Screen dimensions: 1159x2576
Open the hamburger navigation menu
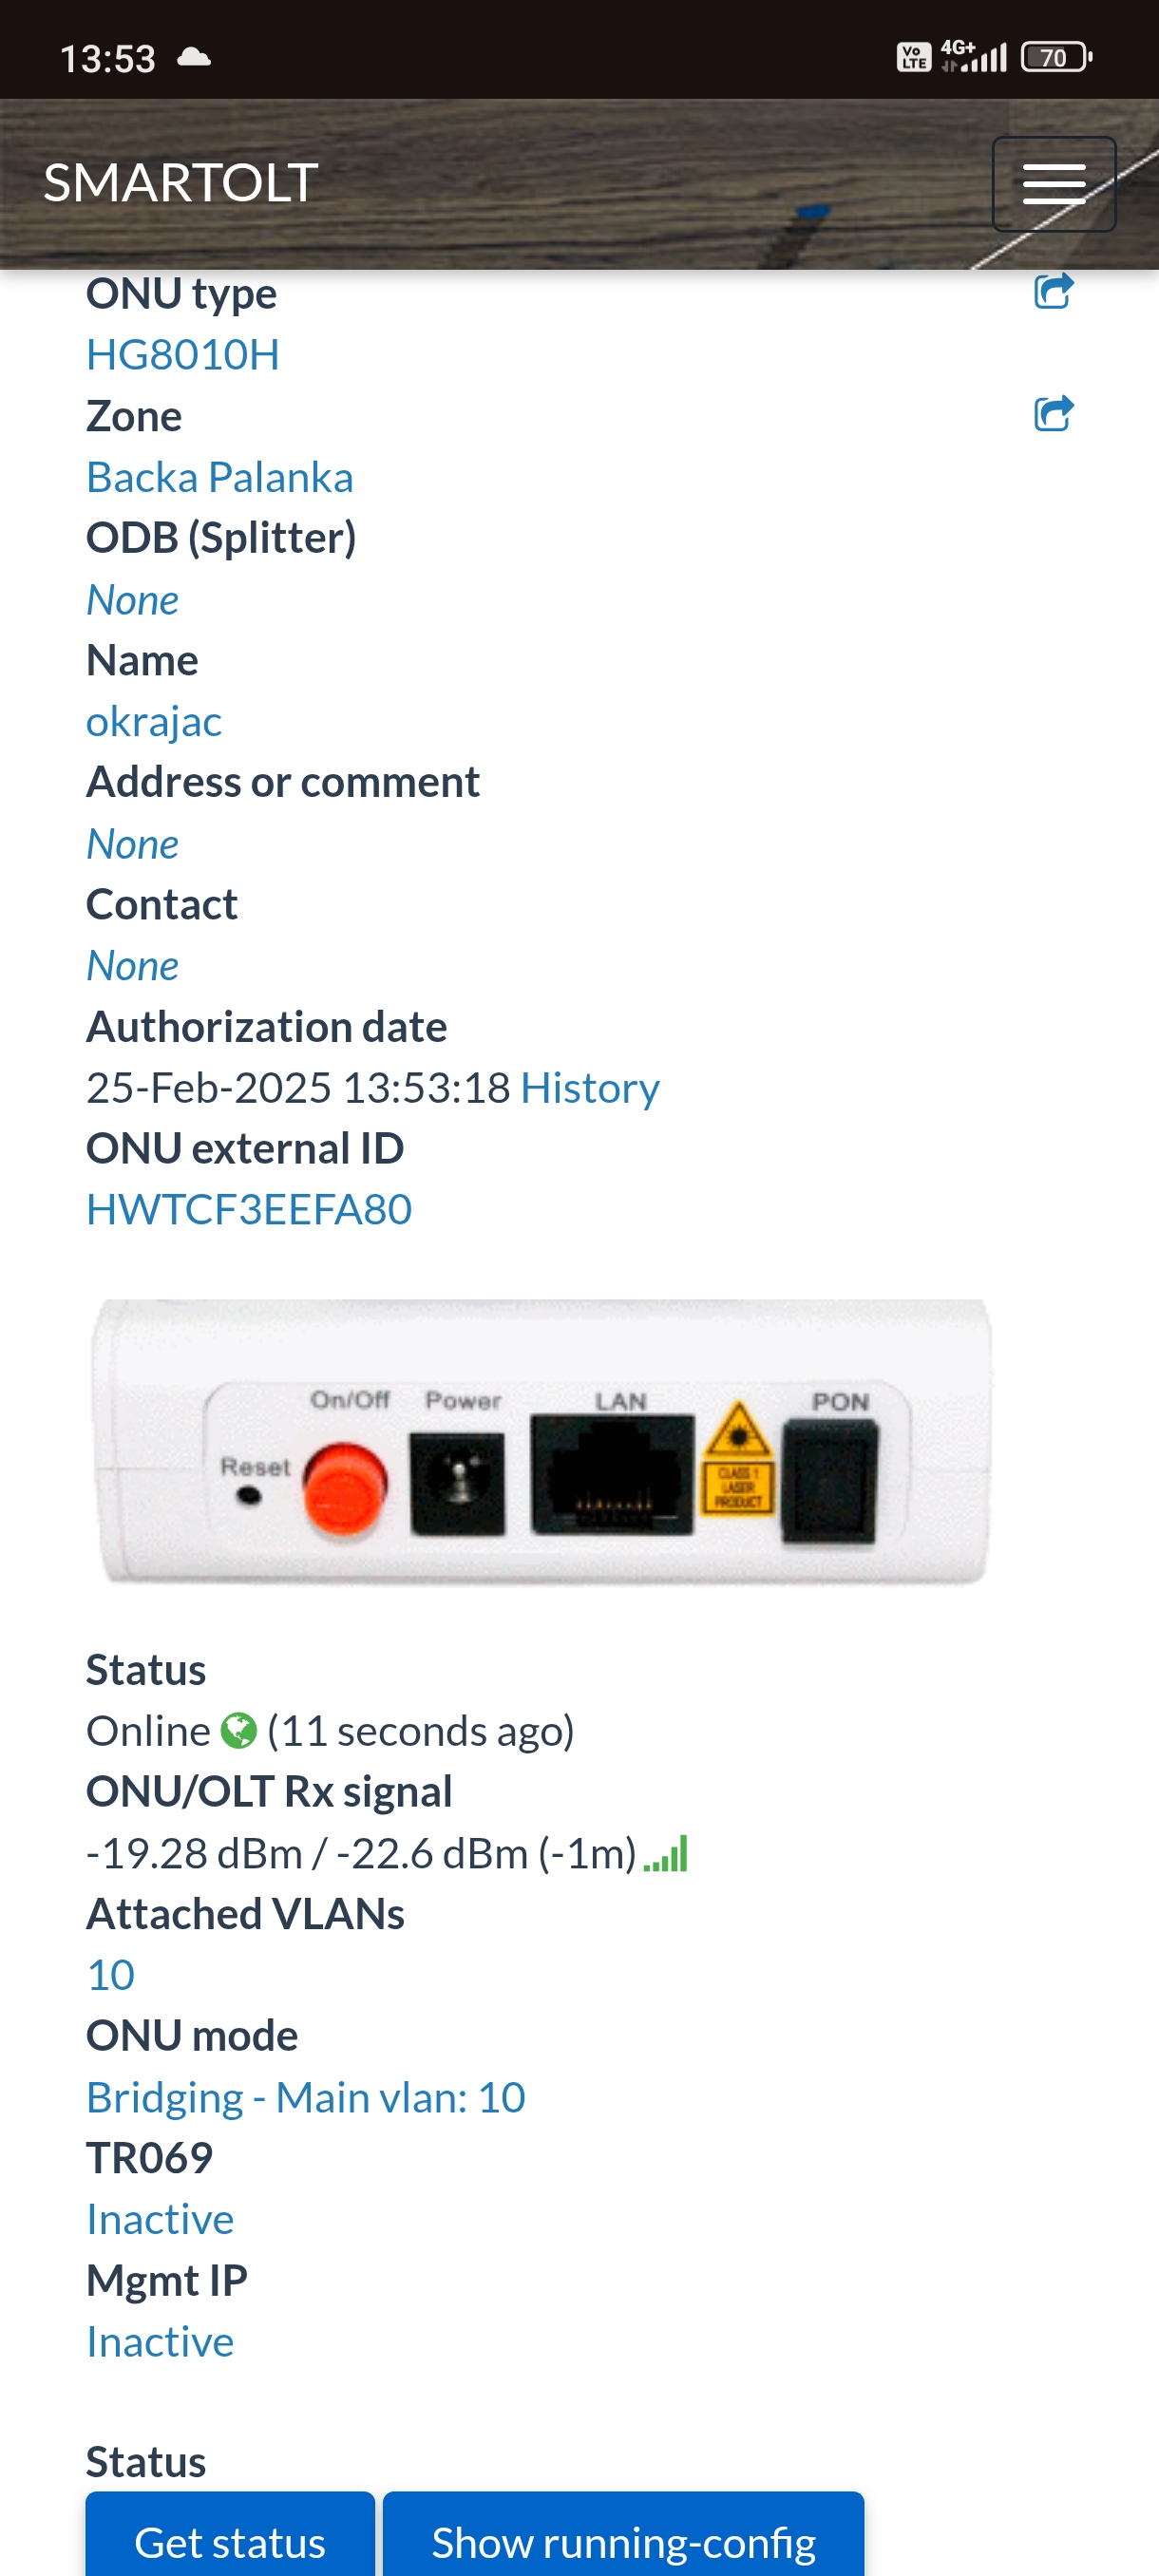[1053, 184]
